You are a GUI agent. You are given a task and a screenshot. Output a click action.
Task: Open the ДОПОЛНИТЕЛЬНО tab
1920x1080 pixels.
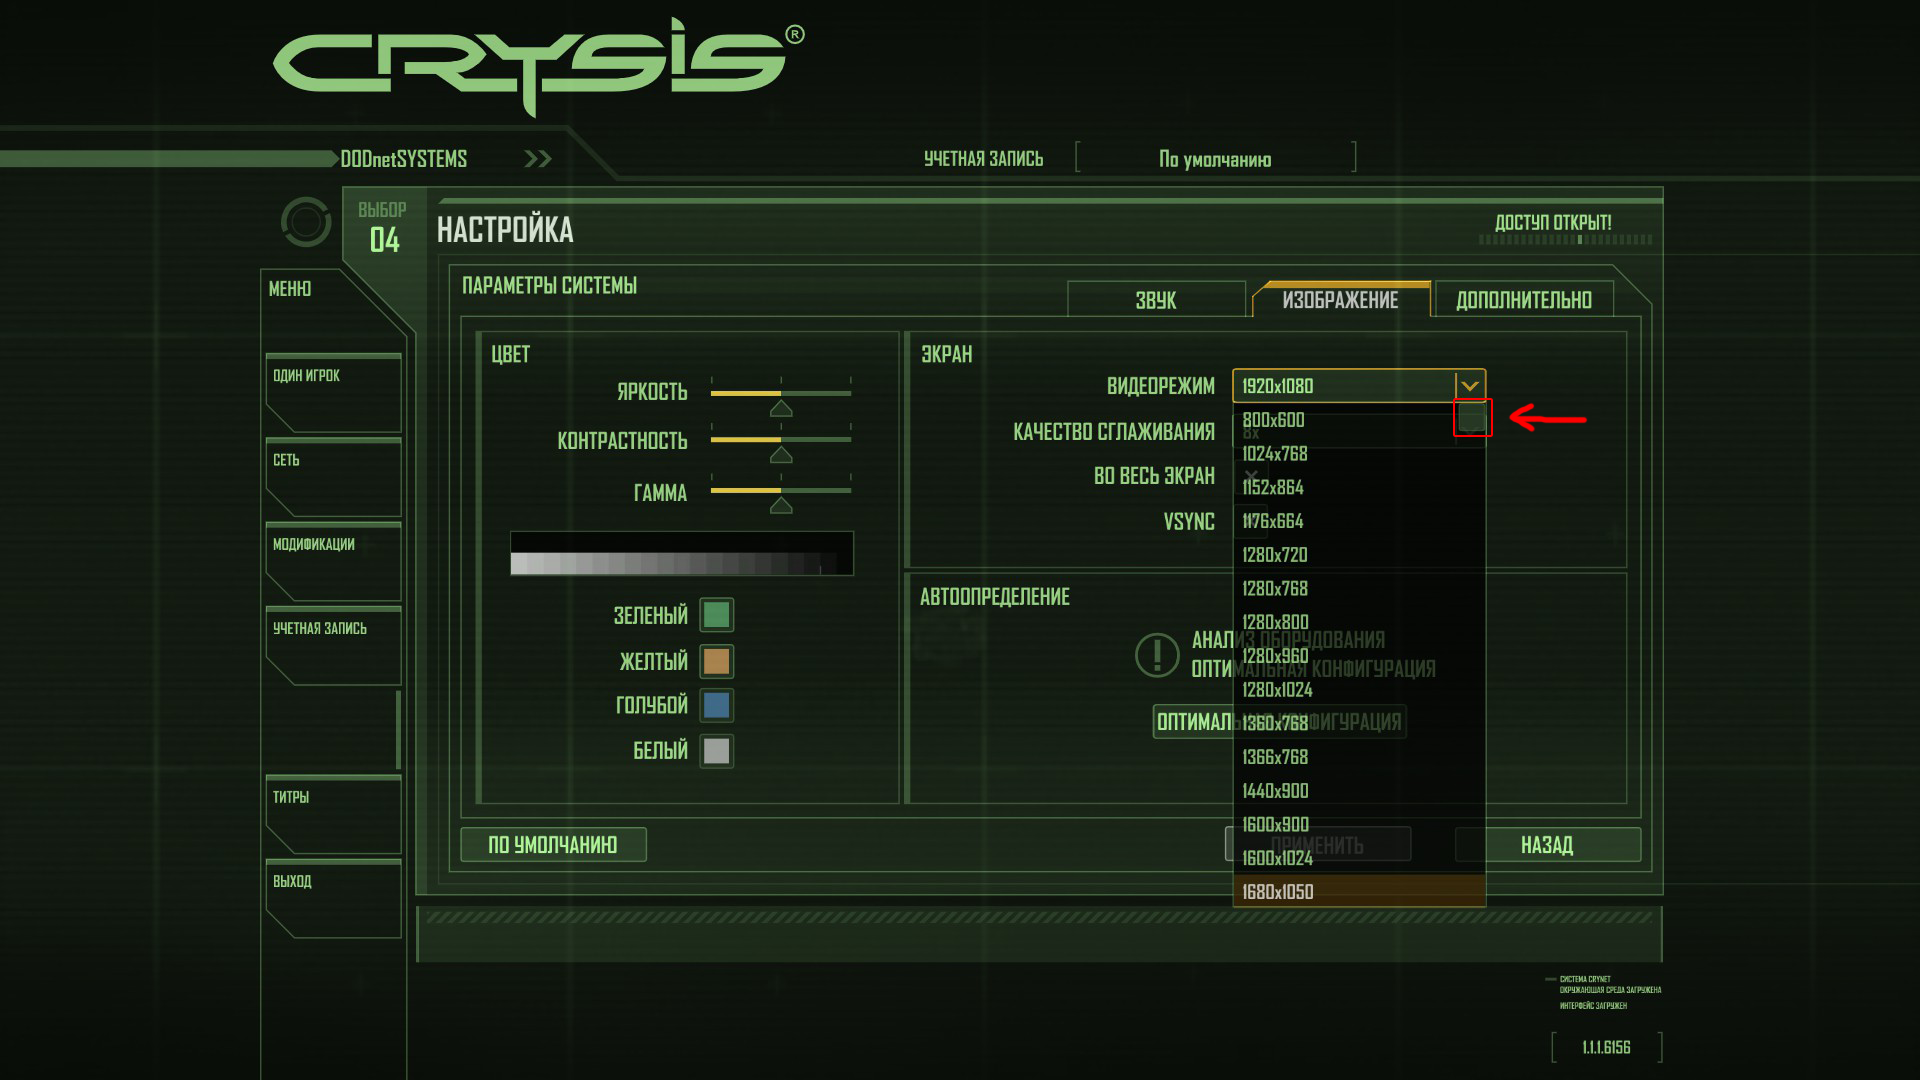click(x=1523, y=300)
